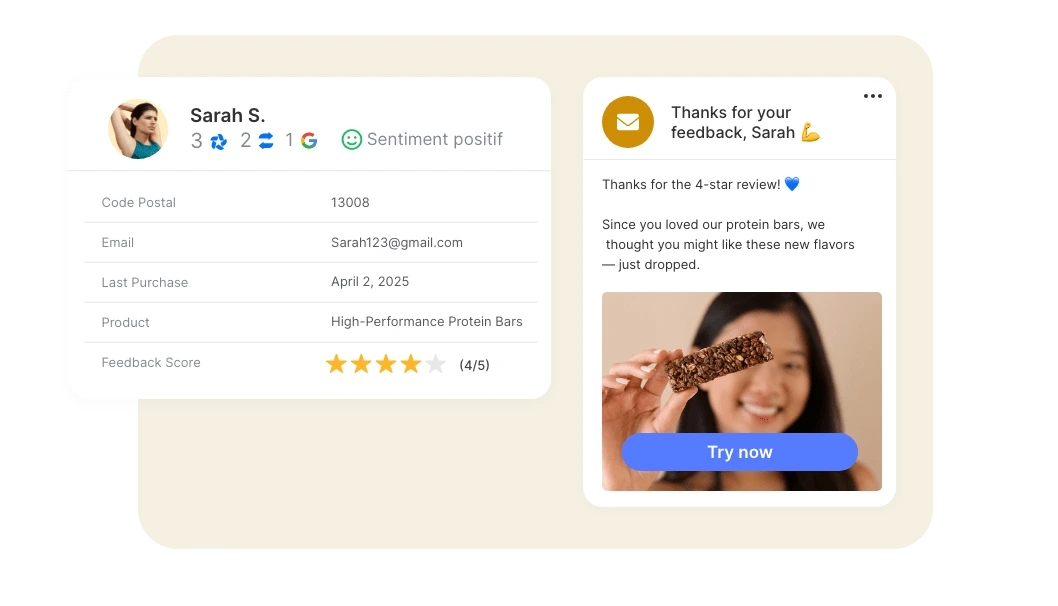Click the flexed bicep emoji
Image resolution: width=1058 pixels, height=606 pixels.
tap(810, 132)
